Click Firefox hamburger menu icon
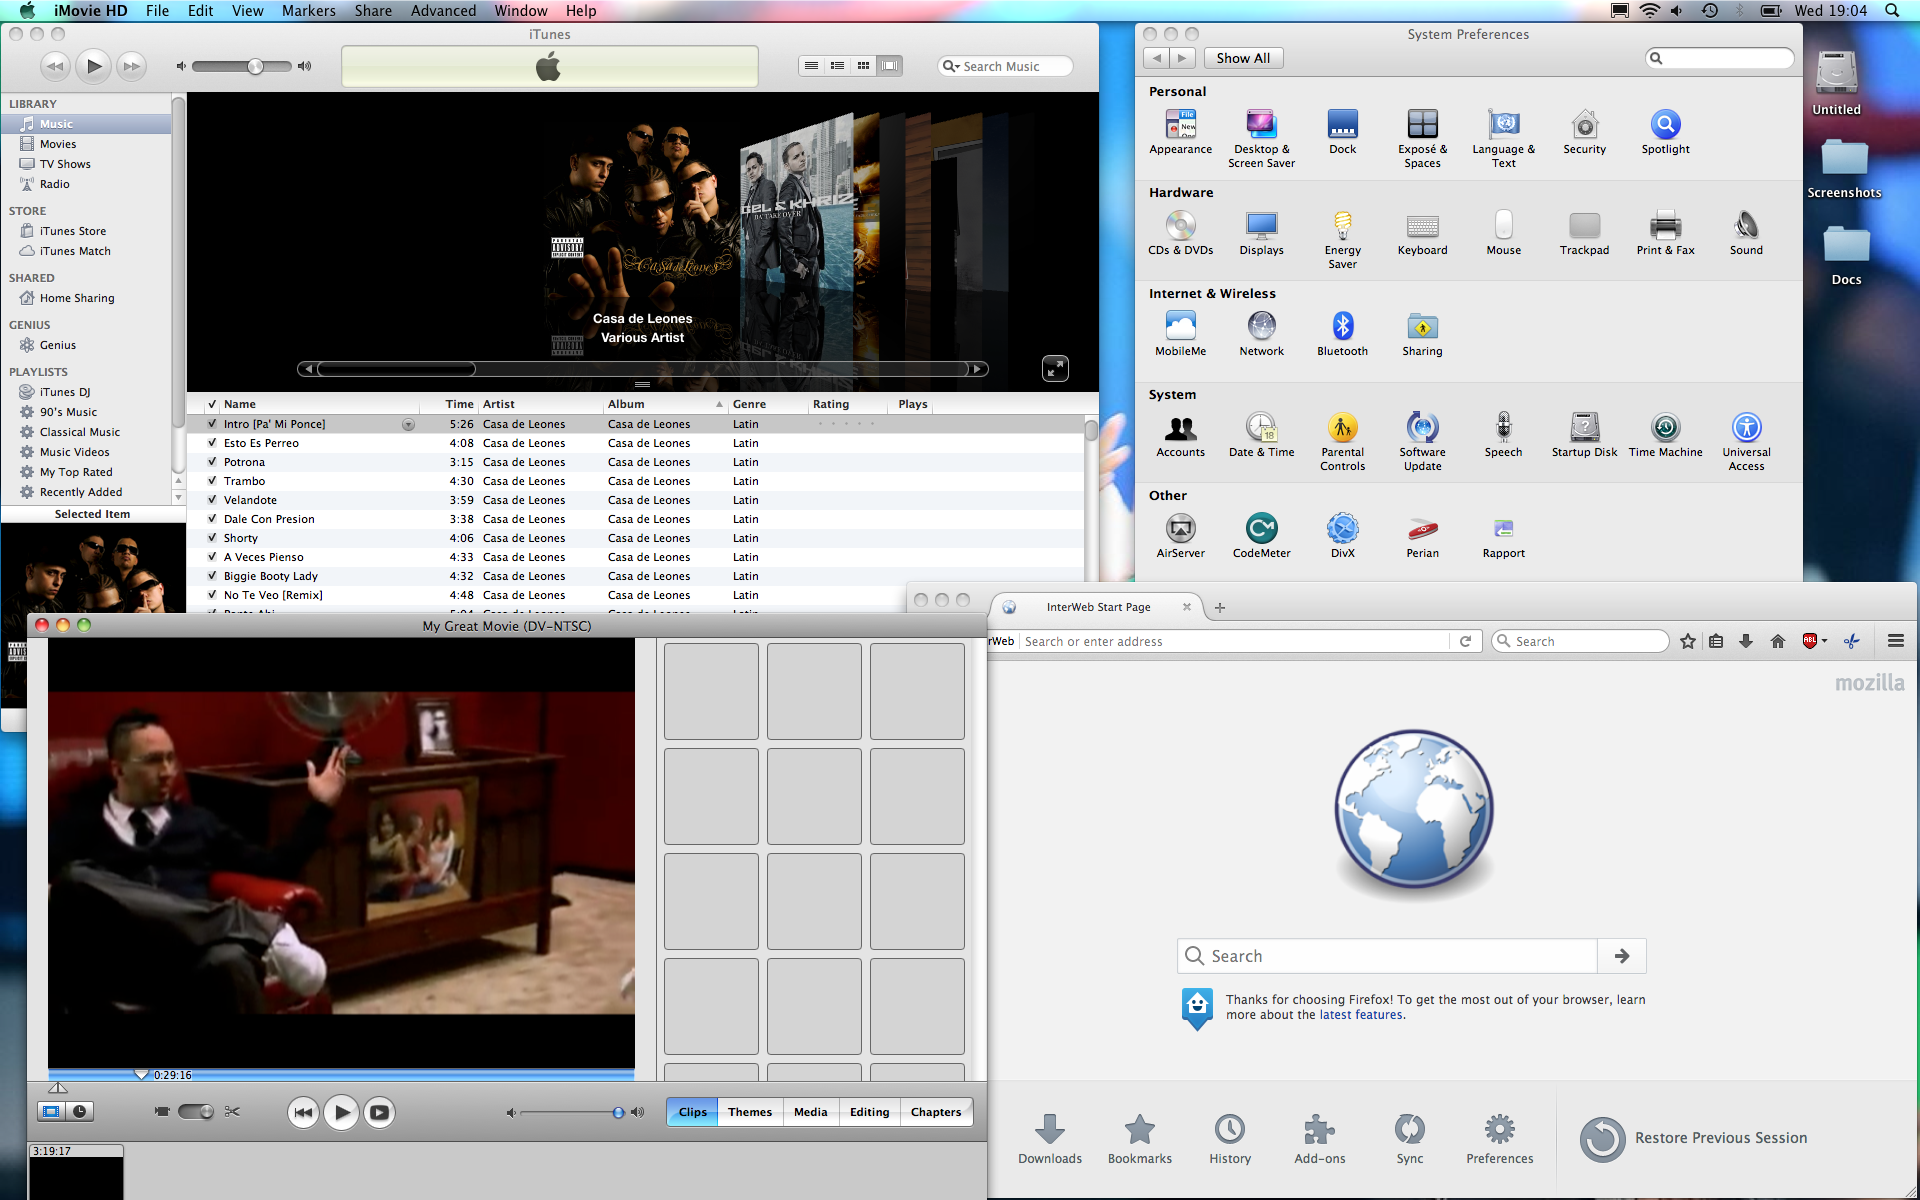The image size is (1920, 1200). point(1895,641)
